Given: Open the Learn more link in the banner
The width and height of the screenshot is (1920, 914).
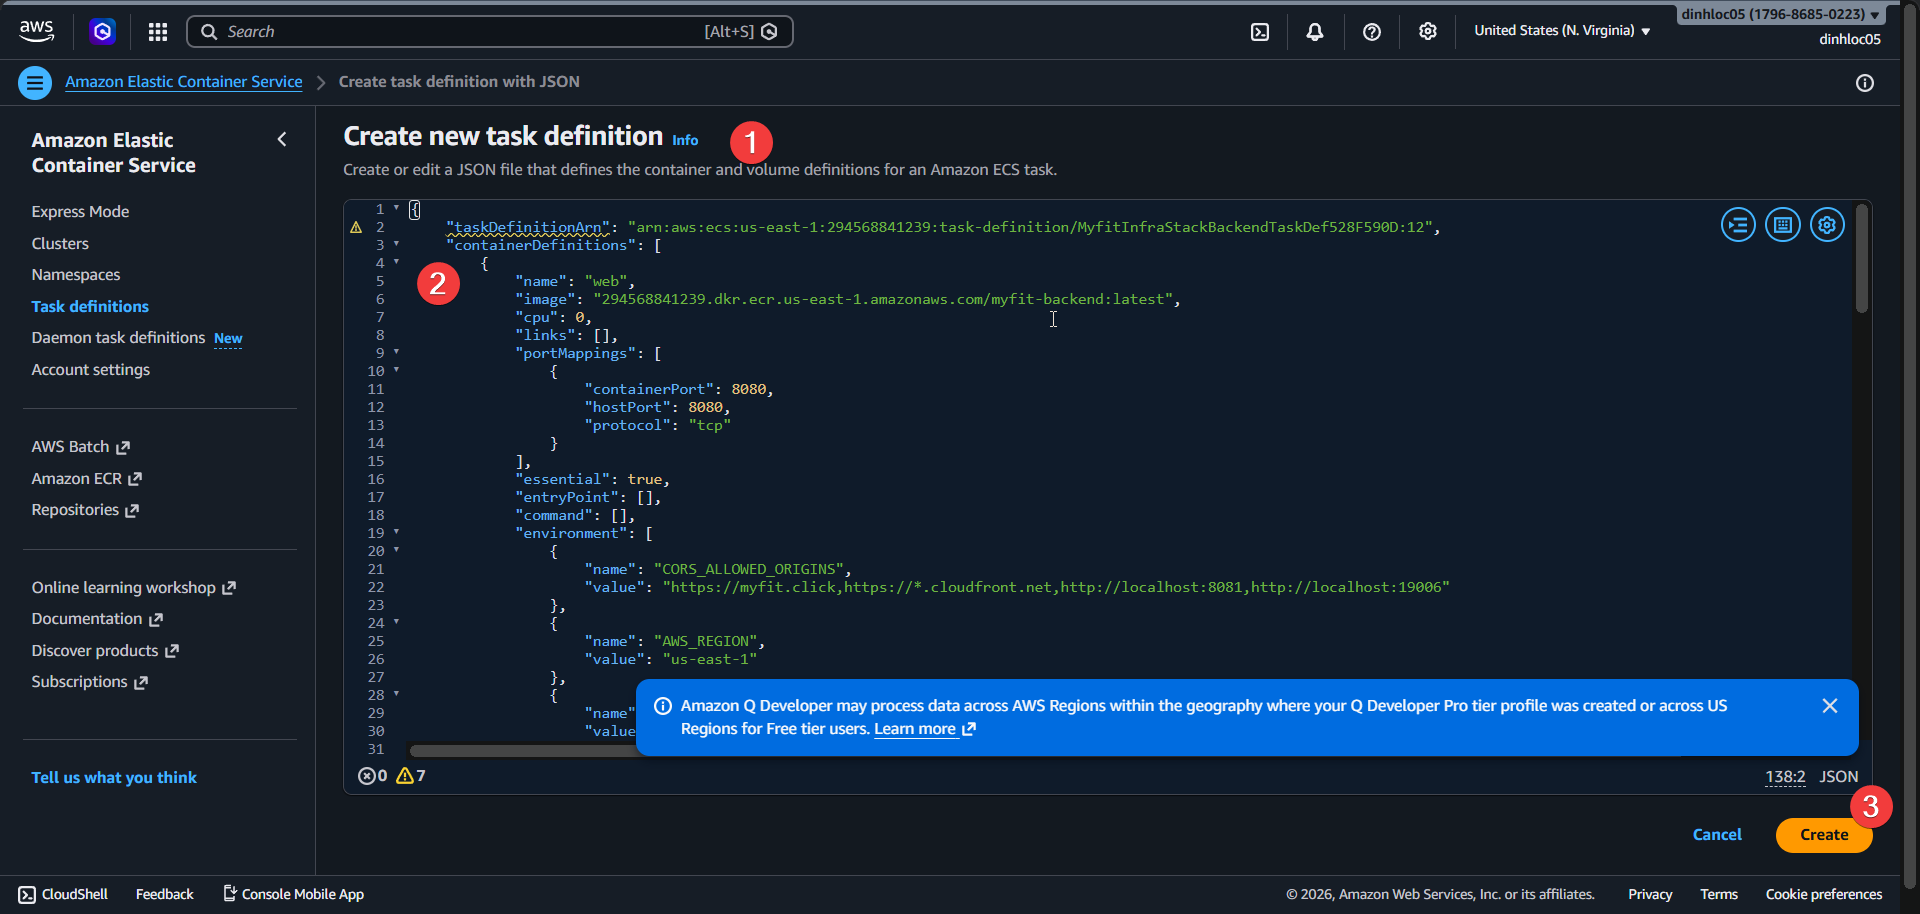Looking at the screenshot, I should coord(915,729).
